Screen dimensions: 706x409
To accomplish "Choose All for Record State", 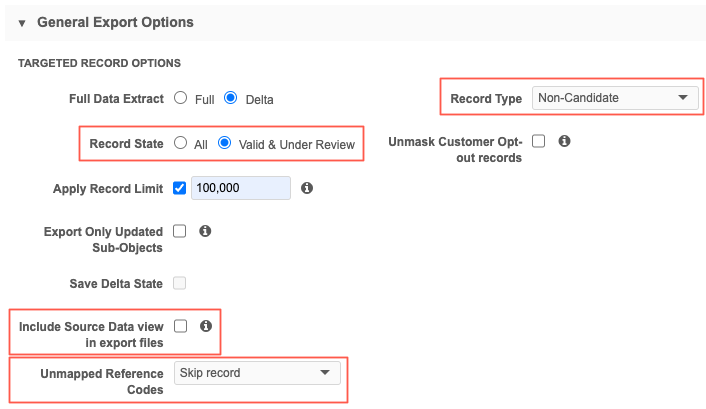I will point(181,143).
